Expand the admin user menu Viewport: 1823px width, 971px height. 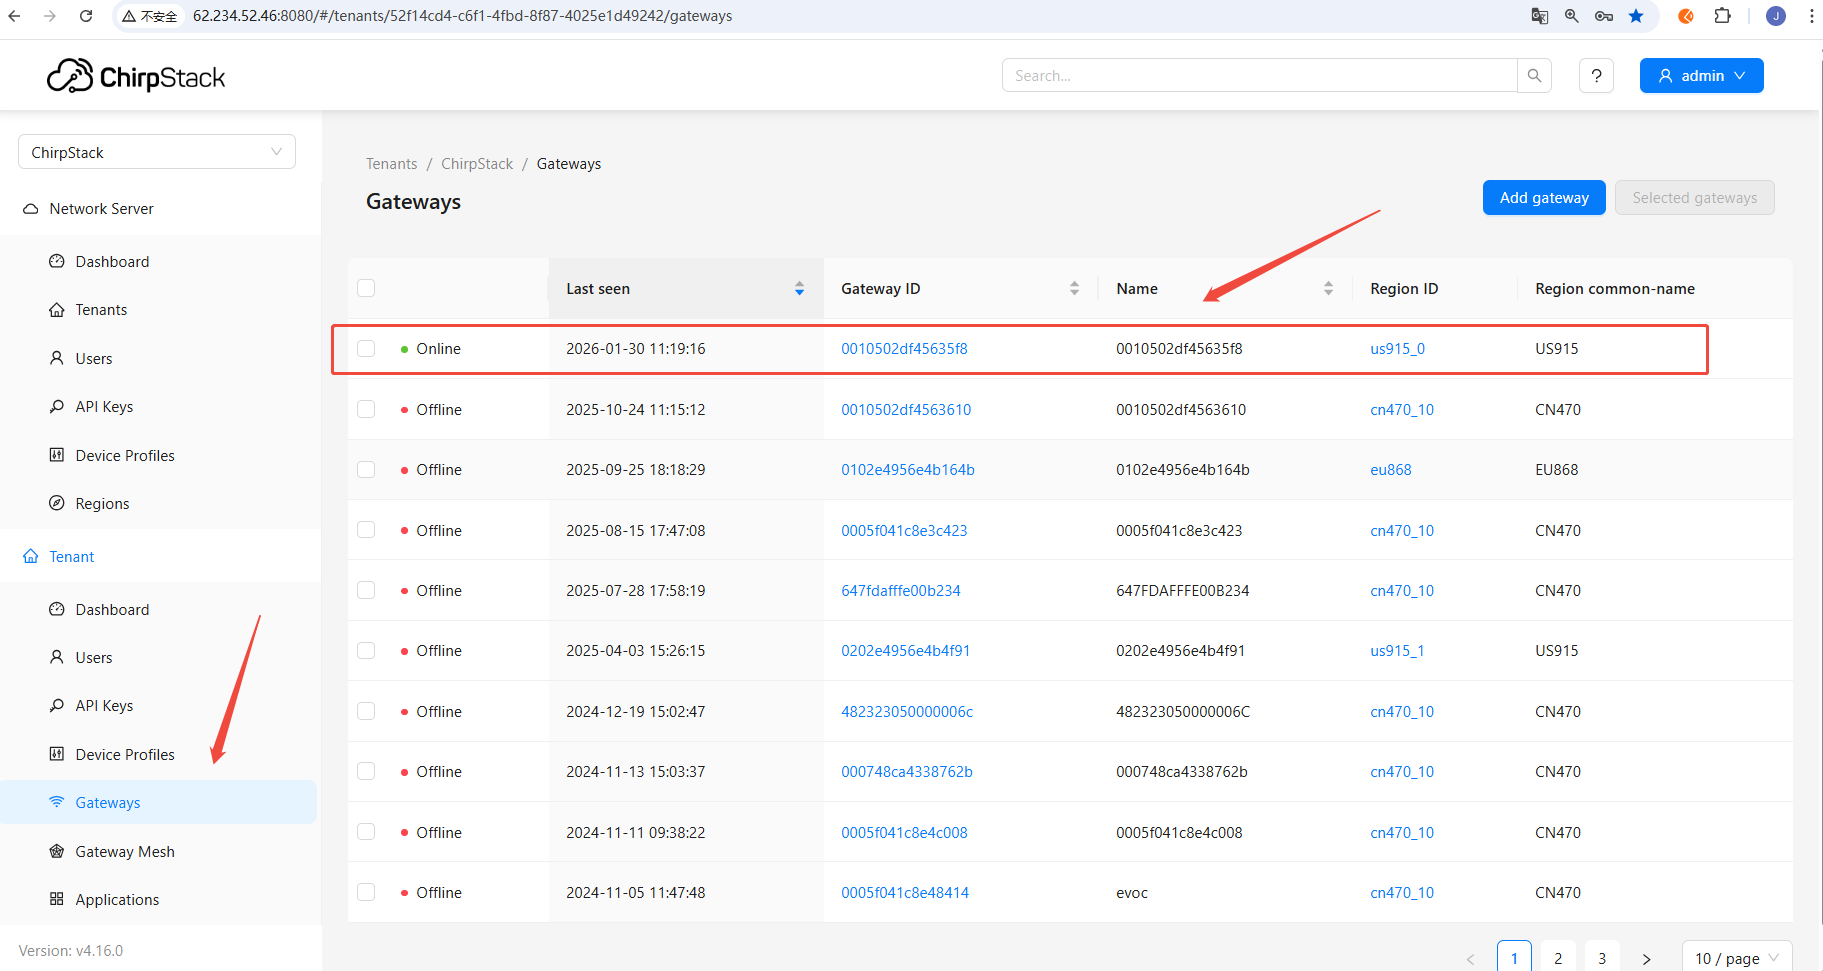click(1701, 76)
